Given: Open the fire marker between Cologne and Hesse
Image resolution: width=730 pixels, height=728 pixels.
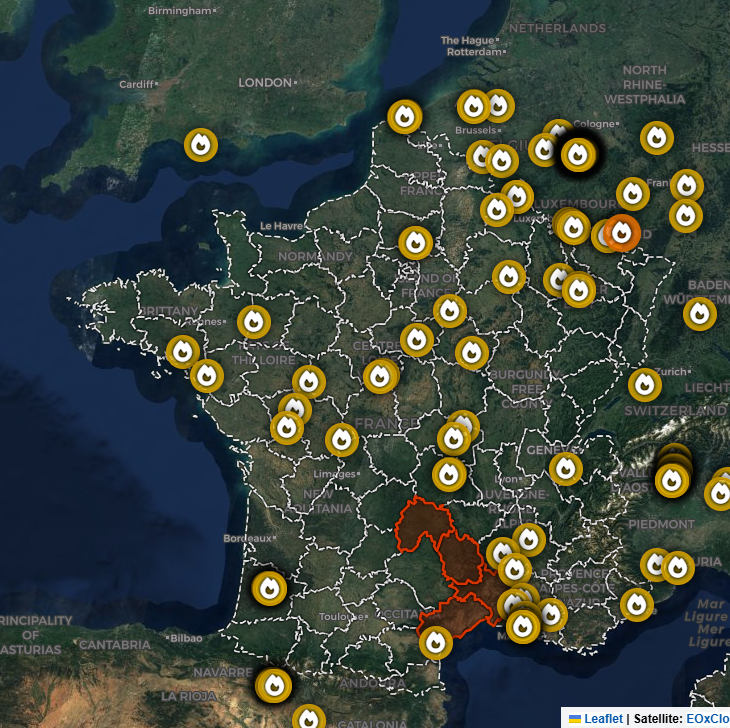Looking at the screenshot, I should click(x=656, y=138).
